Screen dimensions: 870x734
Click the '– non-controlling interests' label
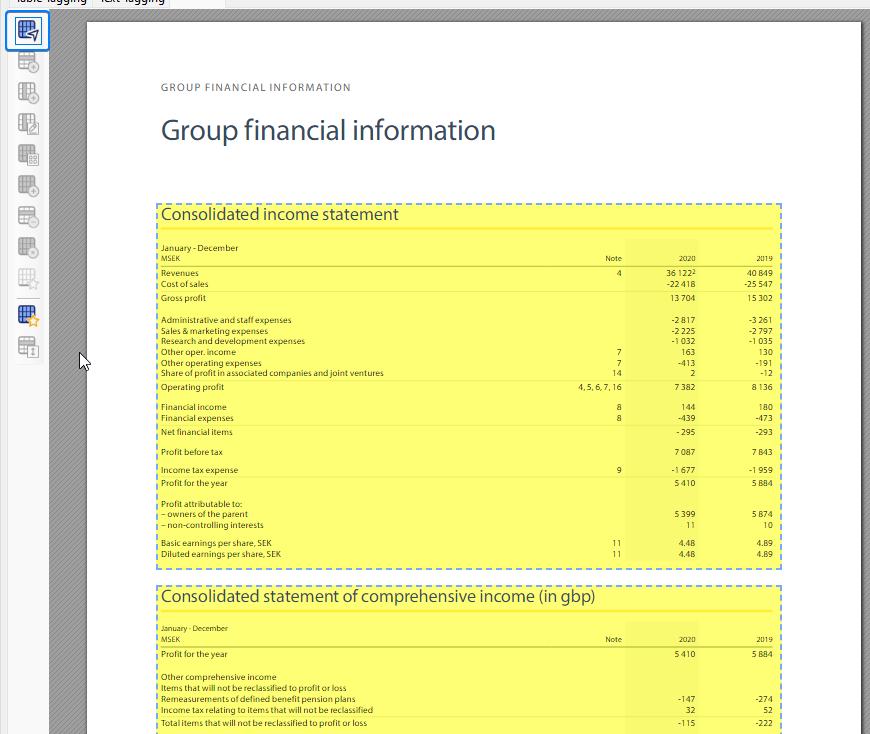point(212,525)
